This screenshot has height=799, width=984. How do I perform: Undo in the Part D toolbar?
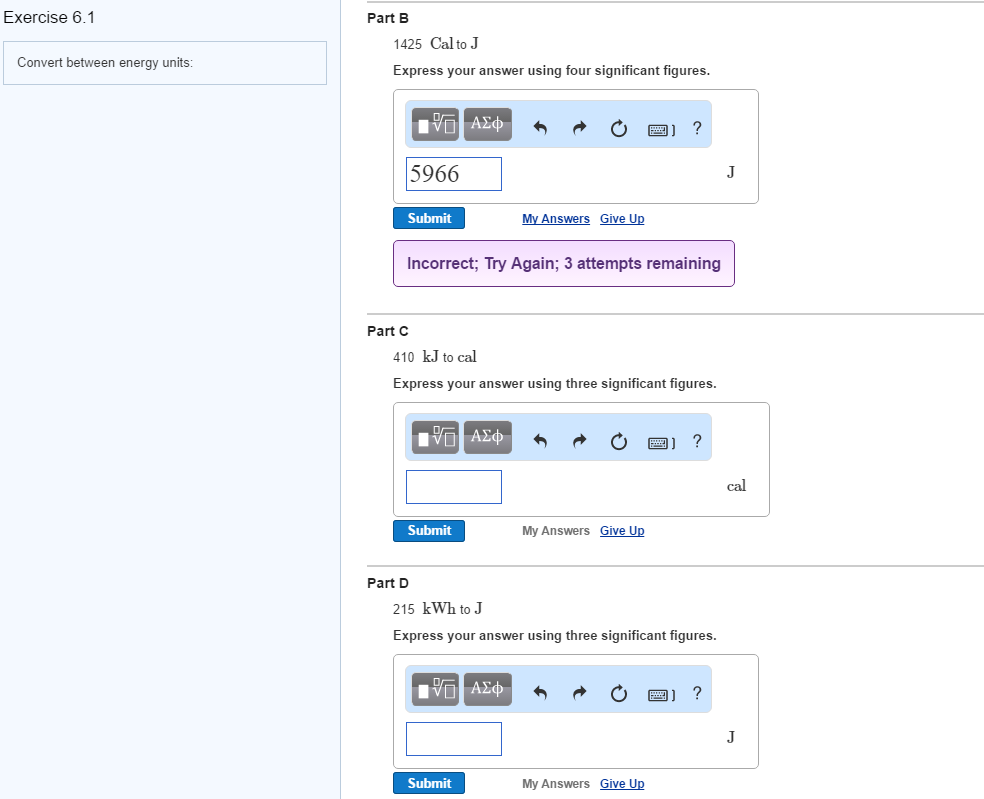pyautogui.click(x=540, y=692)
